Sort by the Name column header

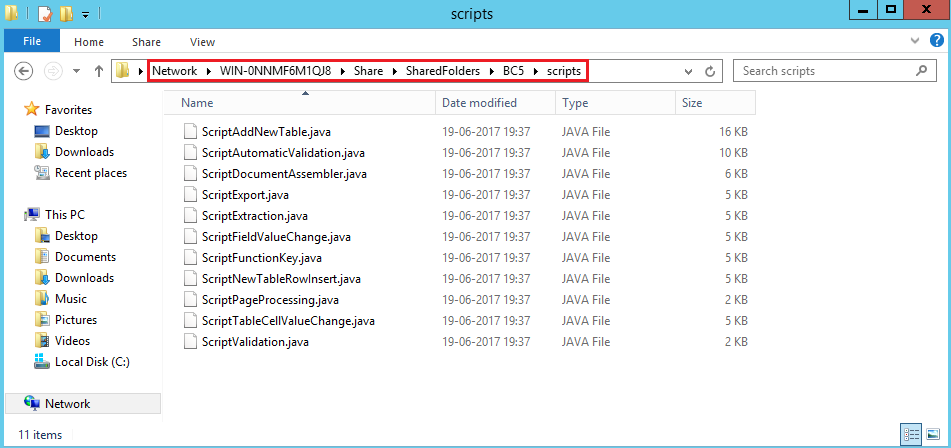pyautogui.click(x=300, y=102)
